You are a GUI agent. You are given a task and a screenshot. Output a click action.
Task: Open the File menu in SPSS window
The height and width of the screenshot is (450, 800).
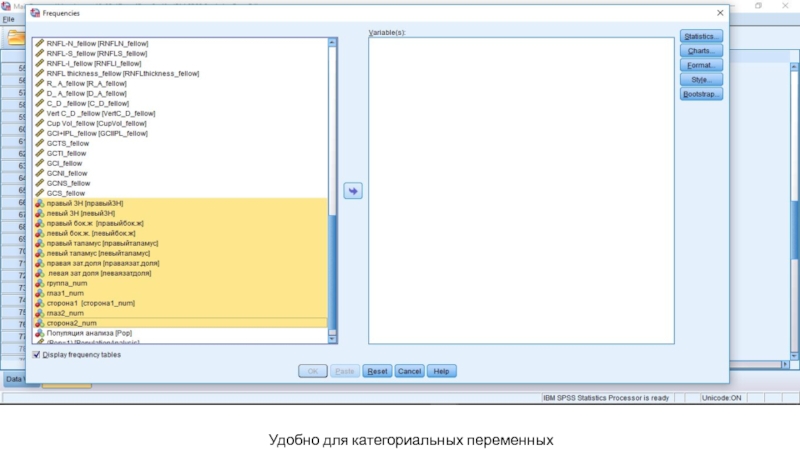(x=8, y=19)
